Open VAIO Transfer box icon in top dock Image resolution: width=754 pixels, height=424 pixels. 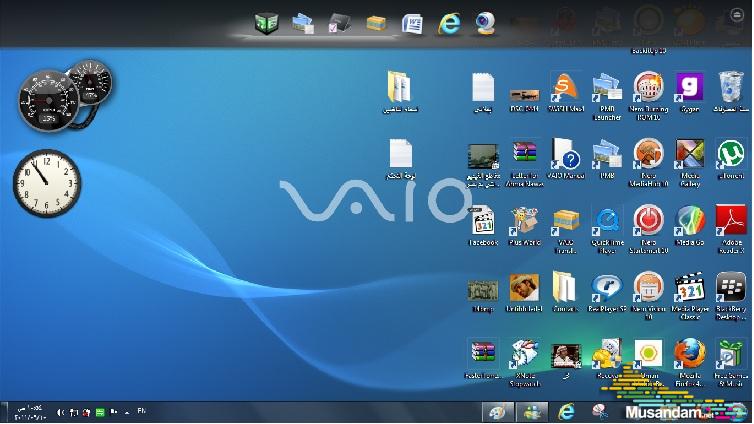376,23
